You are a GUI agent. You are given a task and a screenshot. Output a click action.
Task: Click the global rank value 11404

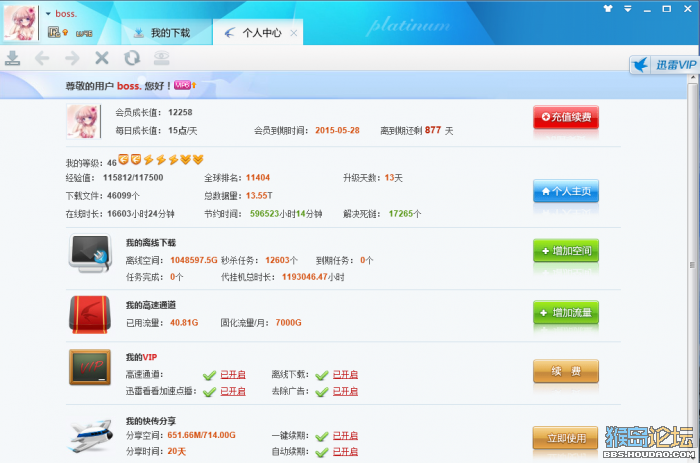258,178
